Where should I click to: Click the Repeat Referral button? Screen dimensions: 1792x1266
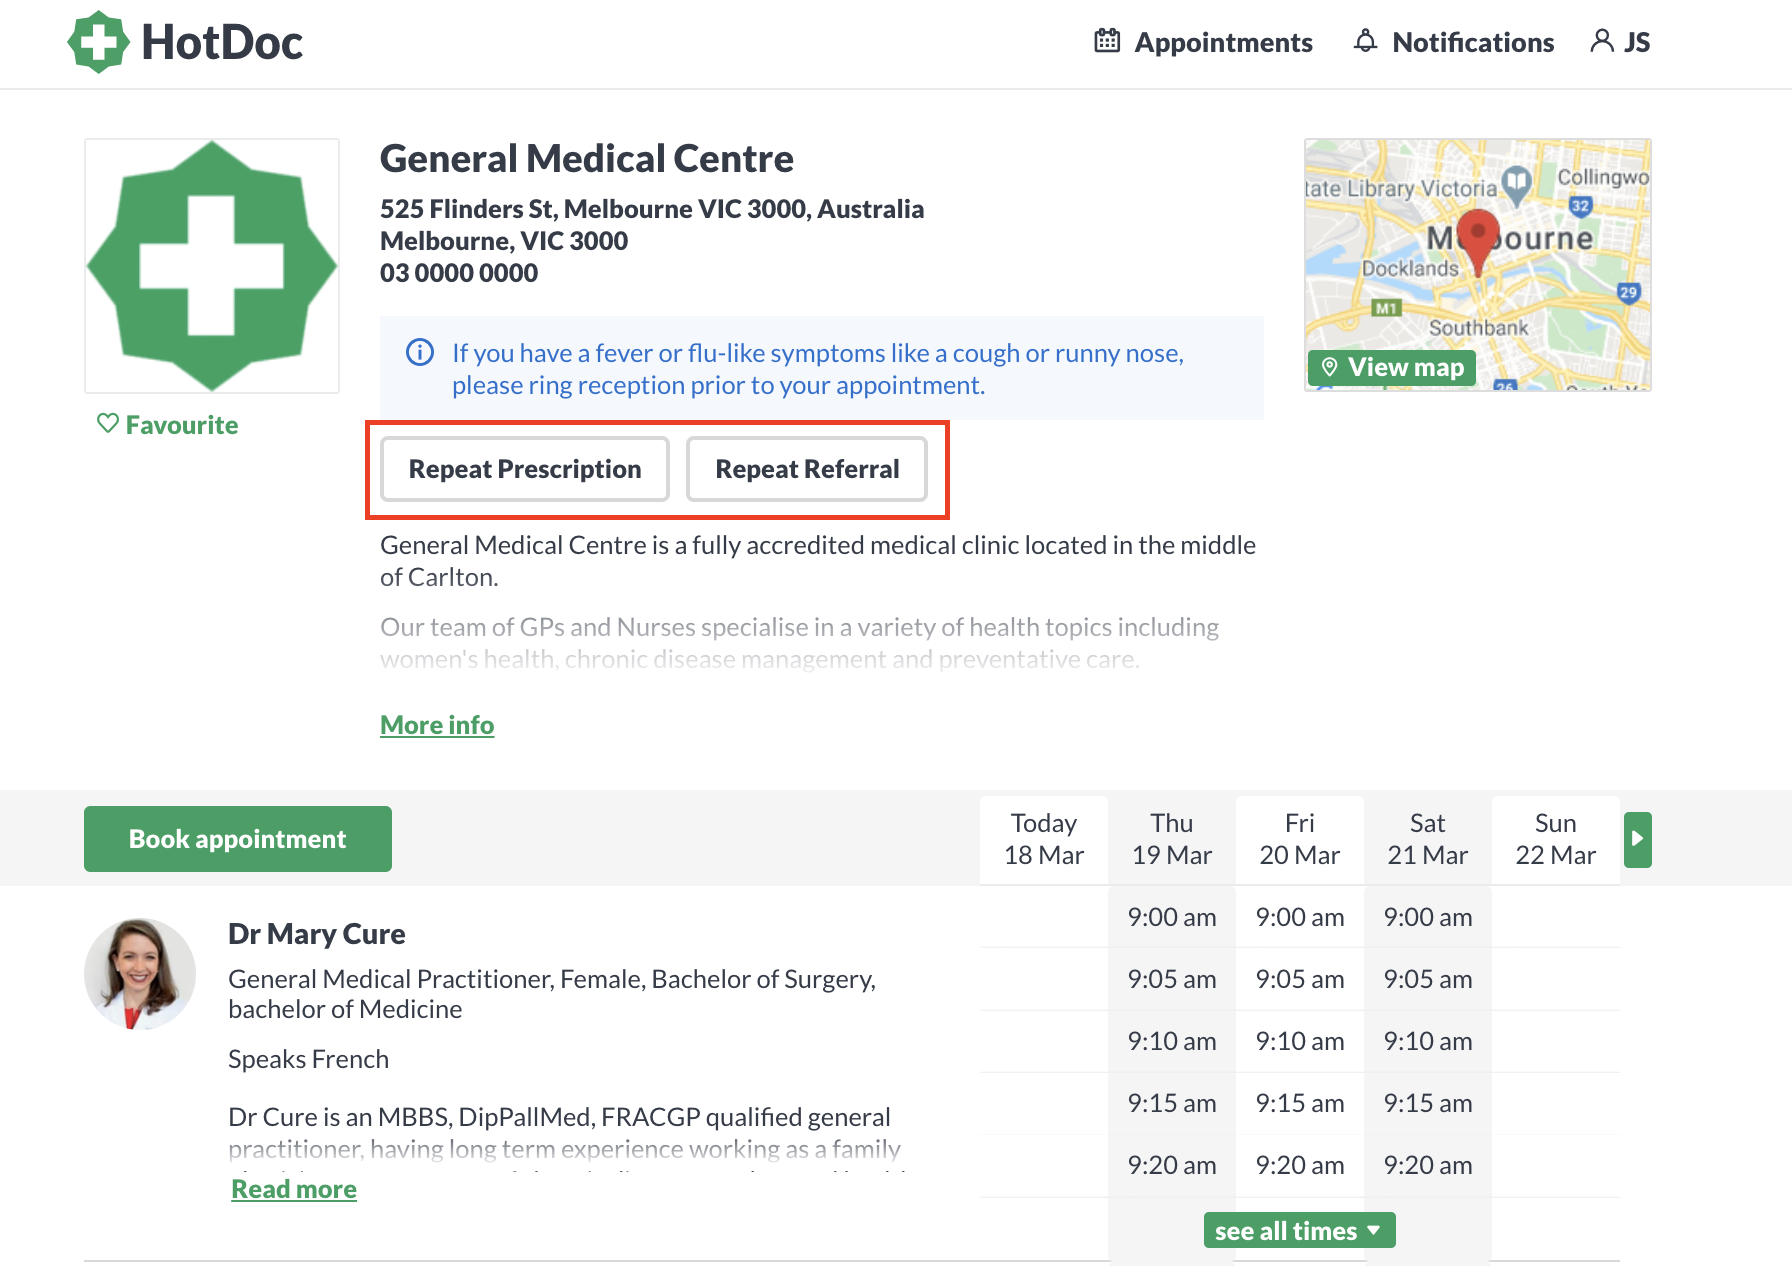807,469
